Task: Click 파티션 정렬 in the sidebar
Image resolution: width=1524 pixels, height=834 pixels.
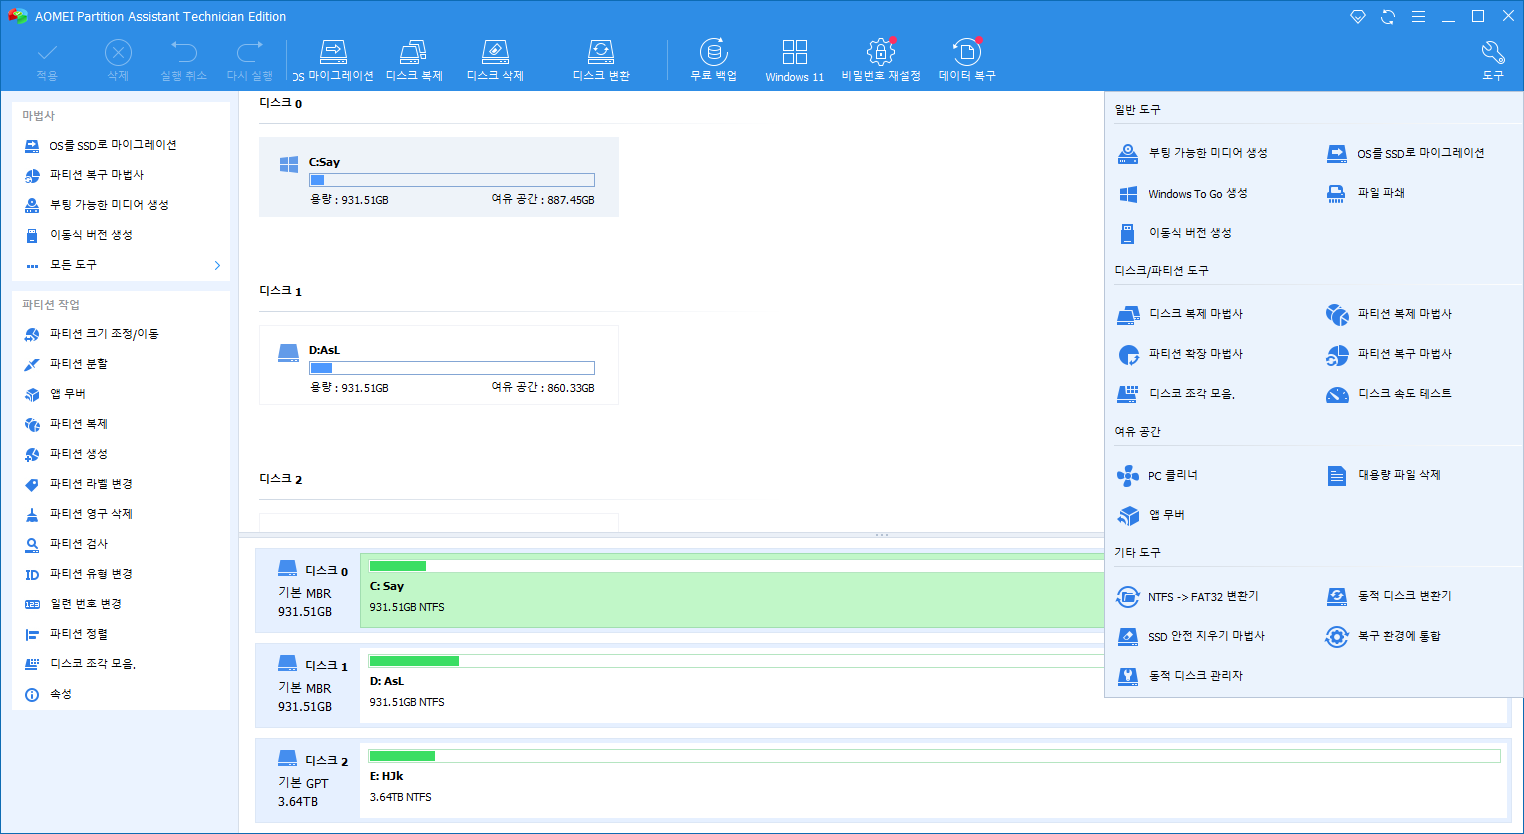Action: coord(65,634)
